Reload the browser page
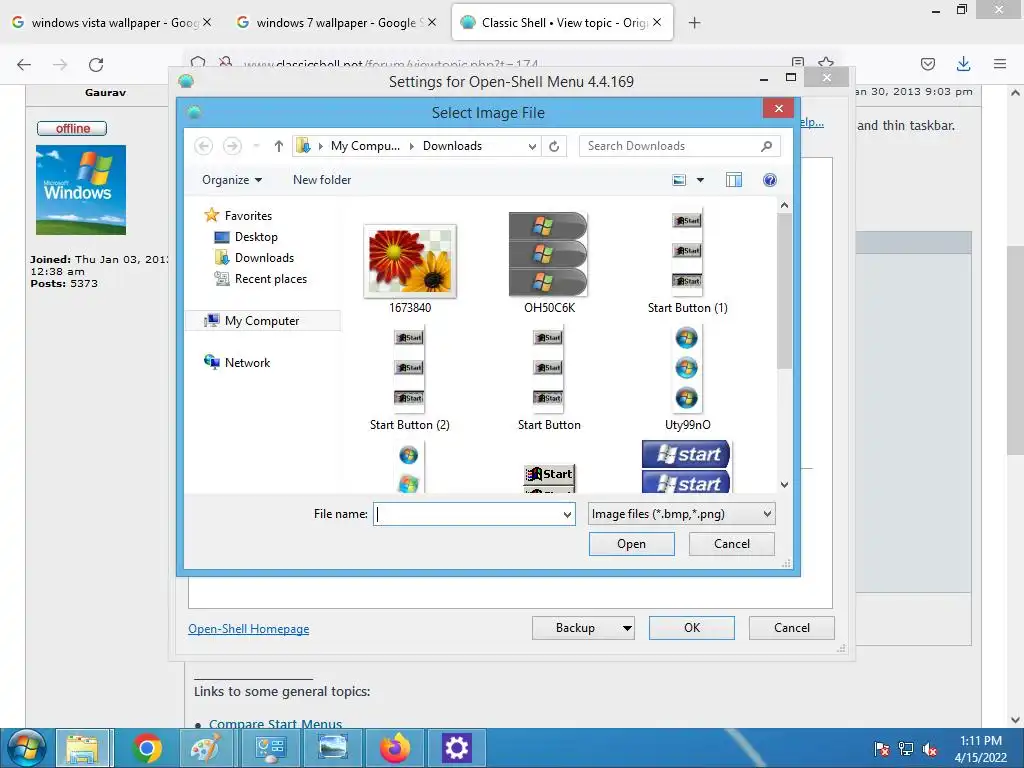The width and height of the screenshot is (1024, 768). [x=96, y=64]
